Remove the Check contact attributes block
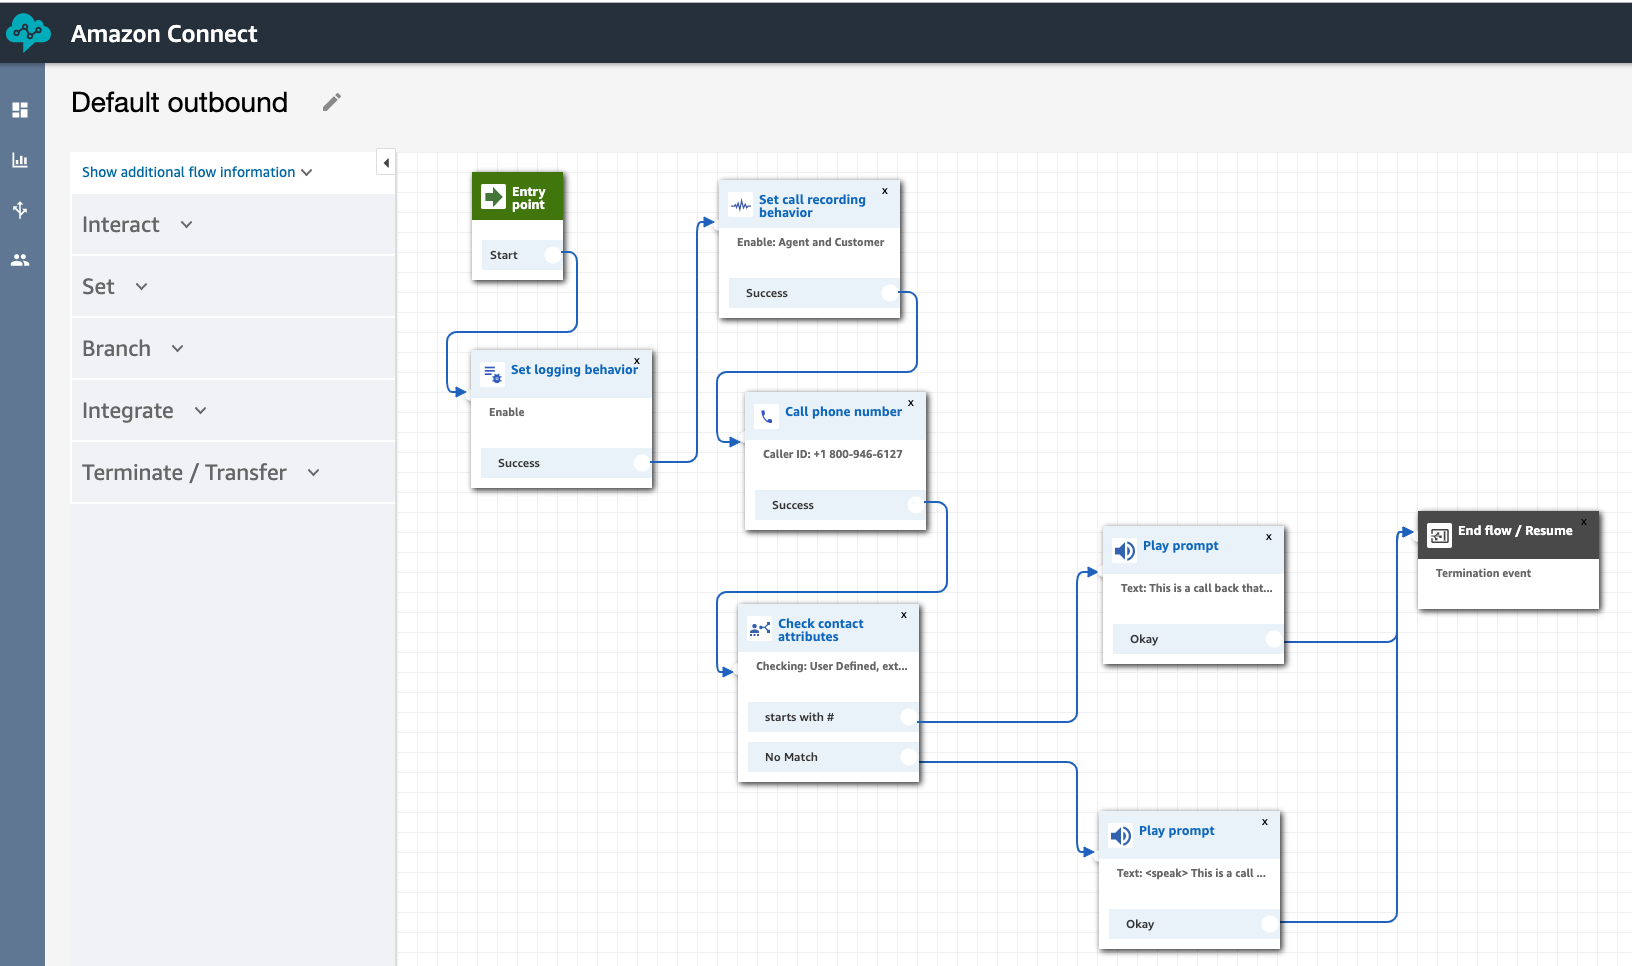This screenshot has height=966, width=1632. point(904,615)
